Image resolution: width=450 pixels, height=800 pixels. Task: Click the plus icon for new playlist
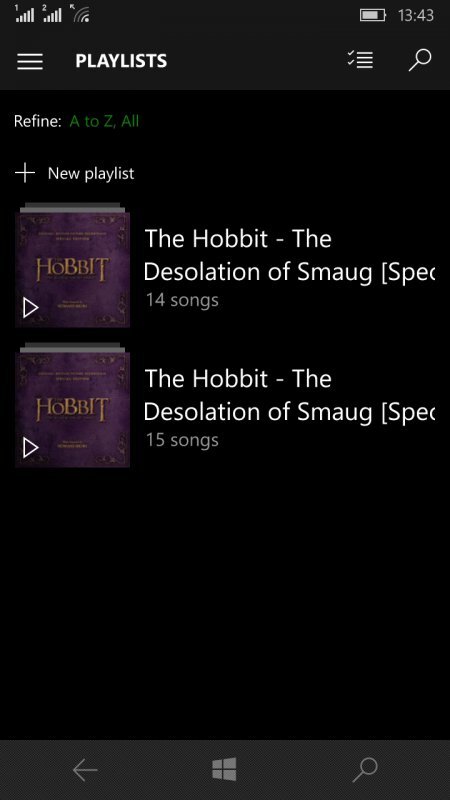pyautogui.click(x=24, y=173)
